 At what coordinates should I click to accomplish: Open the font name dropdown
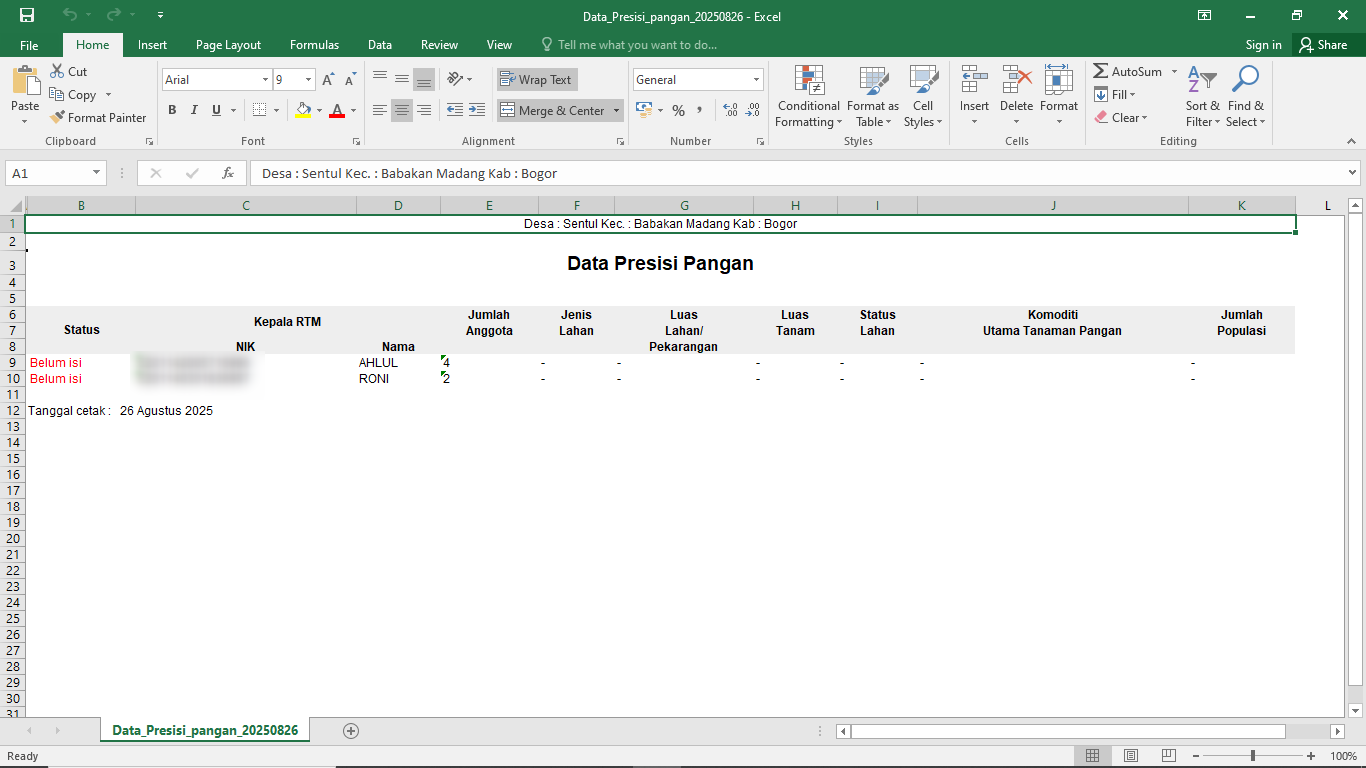click(x=266, y=80)
